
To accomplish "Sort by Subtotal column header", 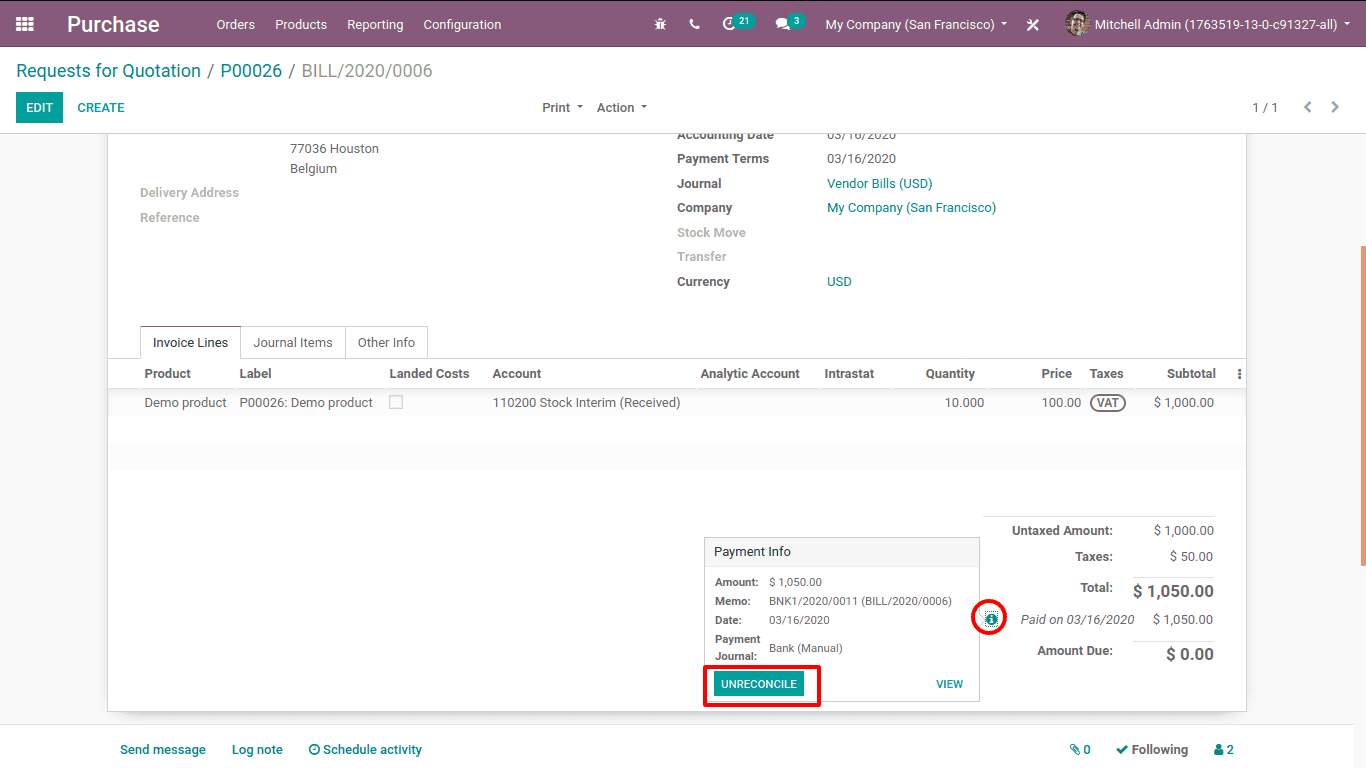I will tap(1191, 374).
